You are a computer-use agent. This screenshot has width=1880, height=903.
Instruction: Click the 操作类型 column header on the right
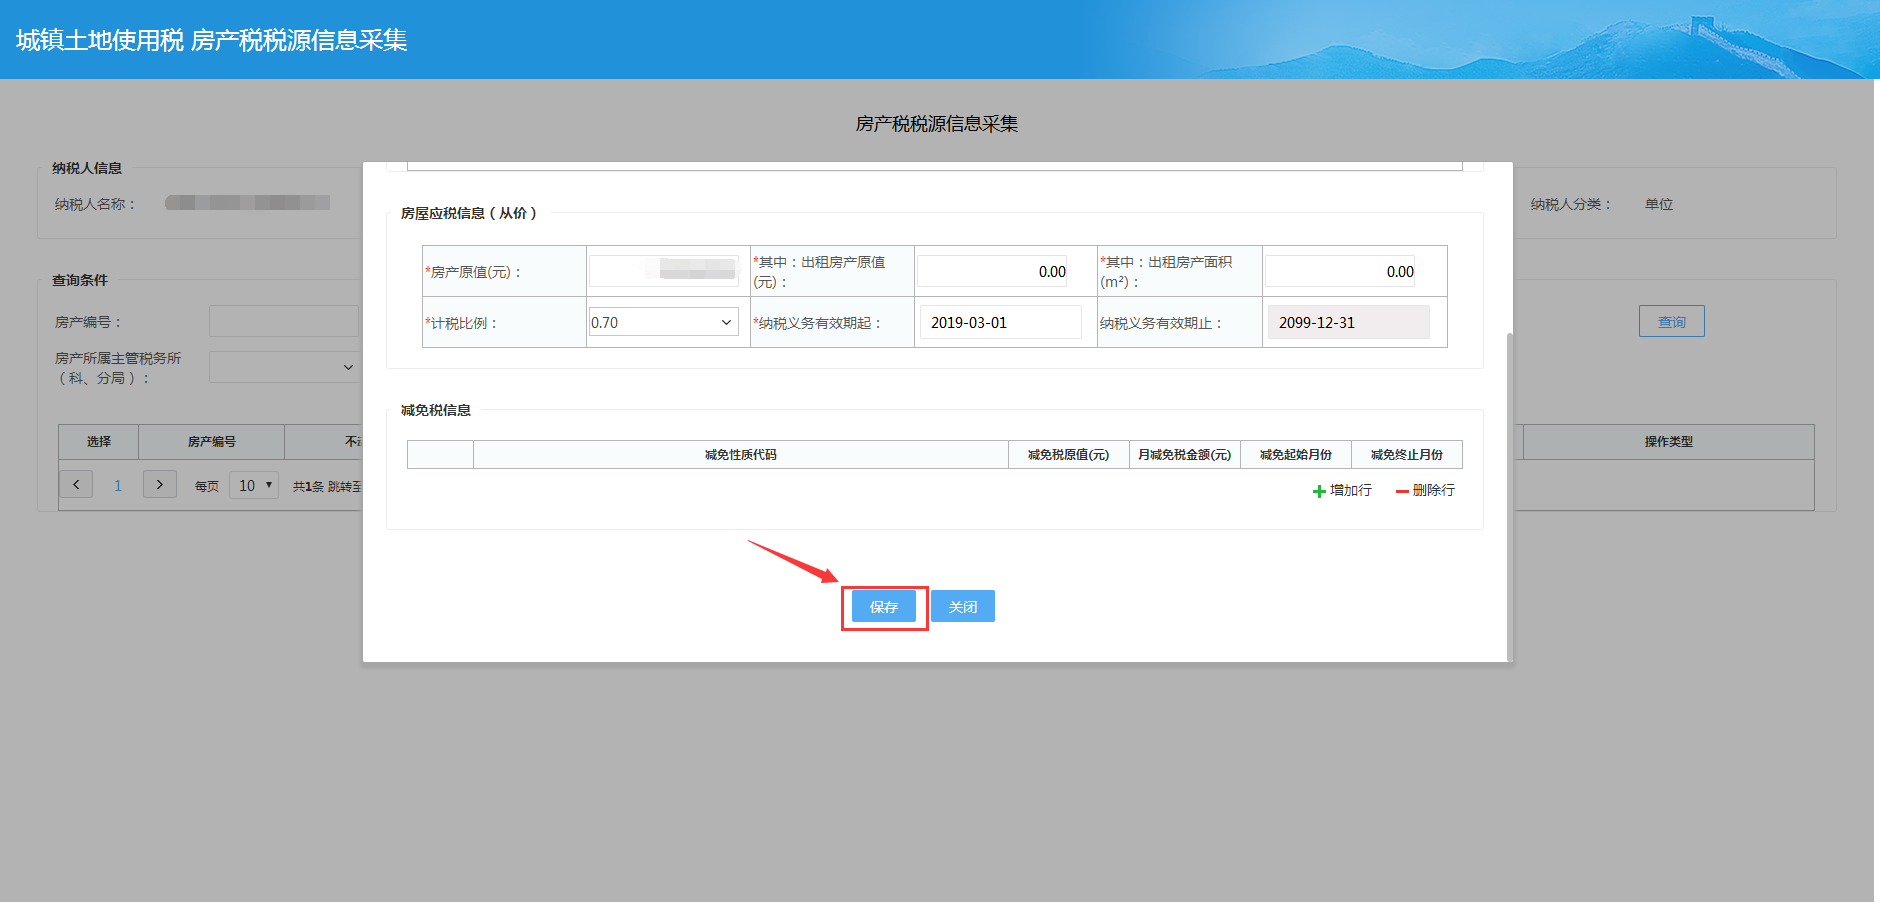pos(1668,441)
